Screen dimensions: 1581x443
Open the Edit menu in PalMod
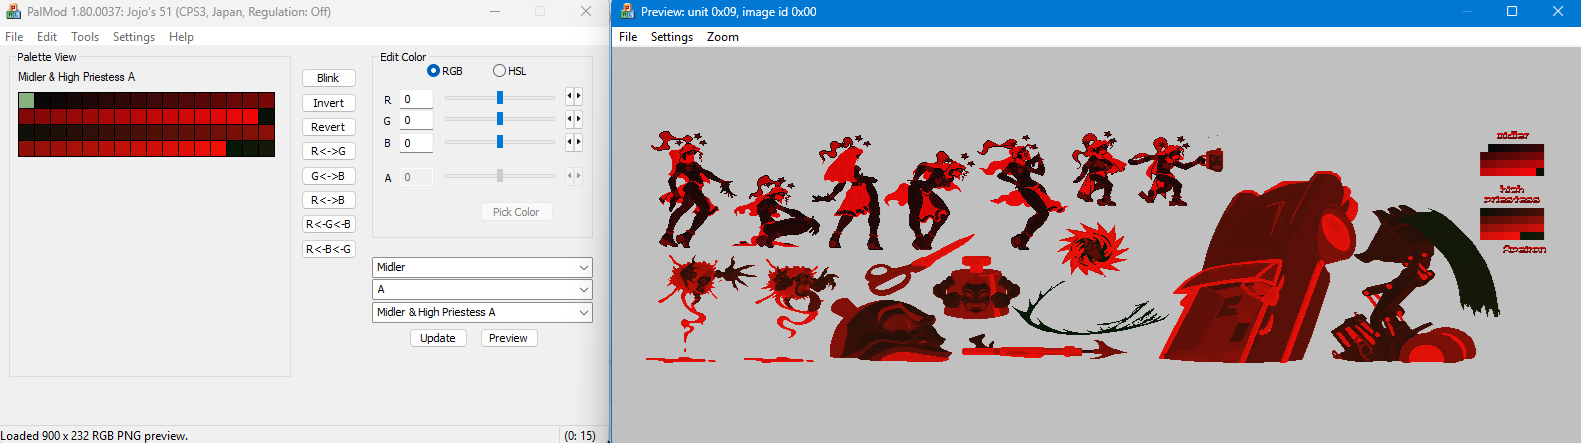tap(47, 37)
